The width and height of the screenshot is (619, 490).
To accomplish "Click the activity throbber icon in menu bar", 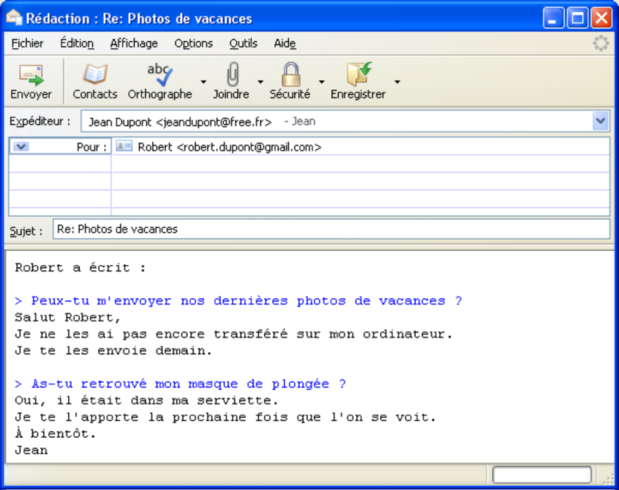I will (x=600, y=43).
